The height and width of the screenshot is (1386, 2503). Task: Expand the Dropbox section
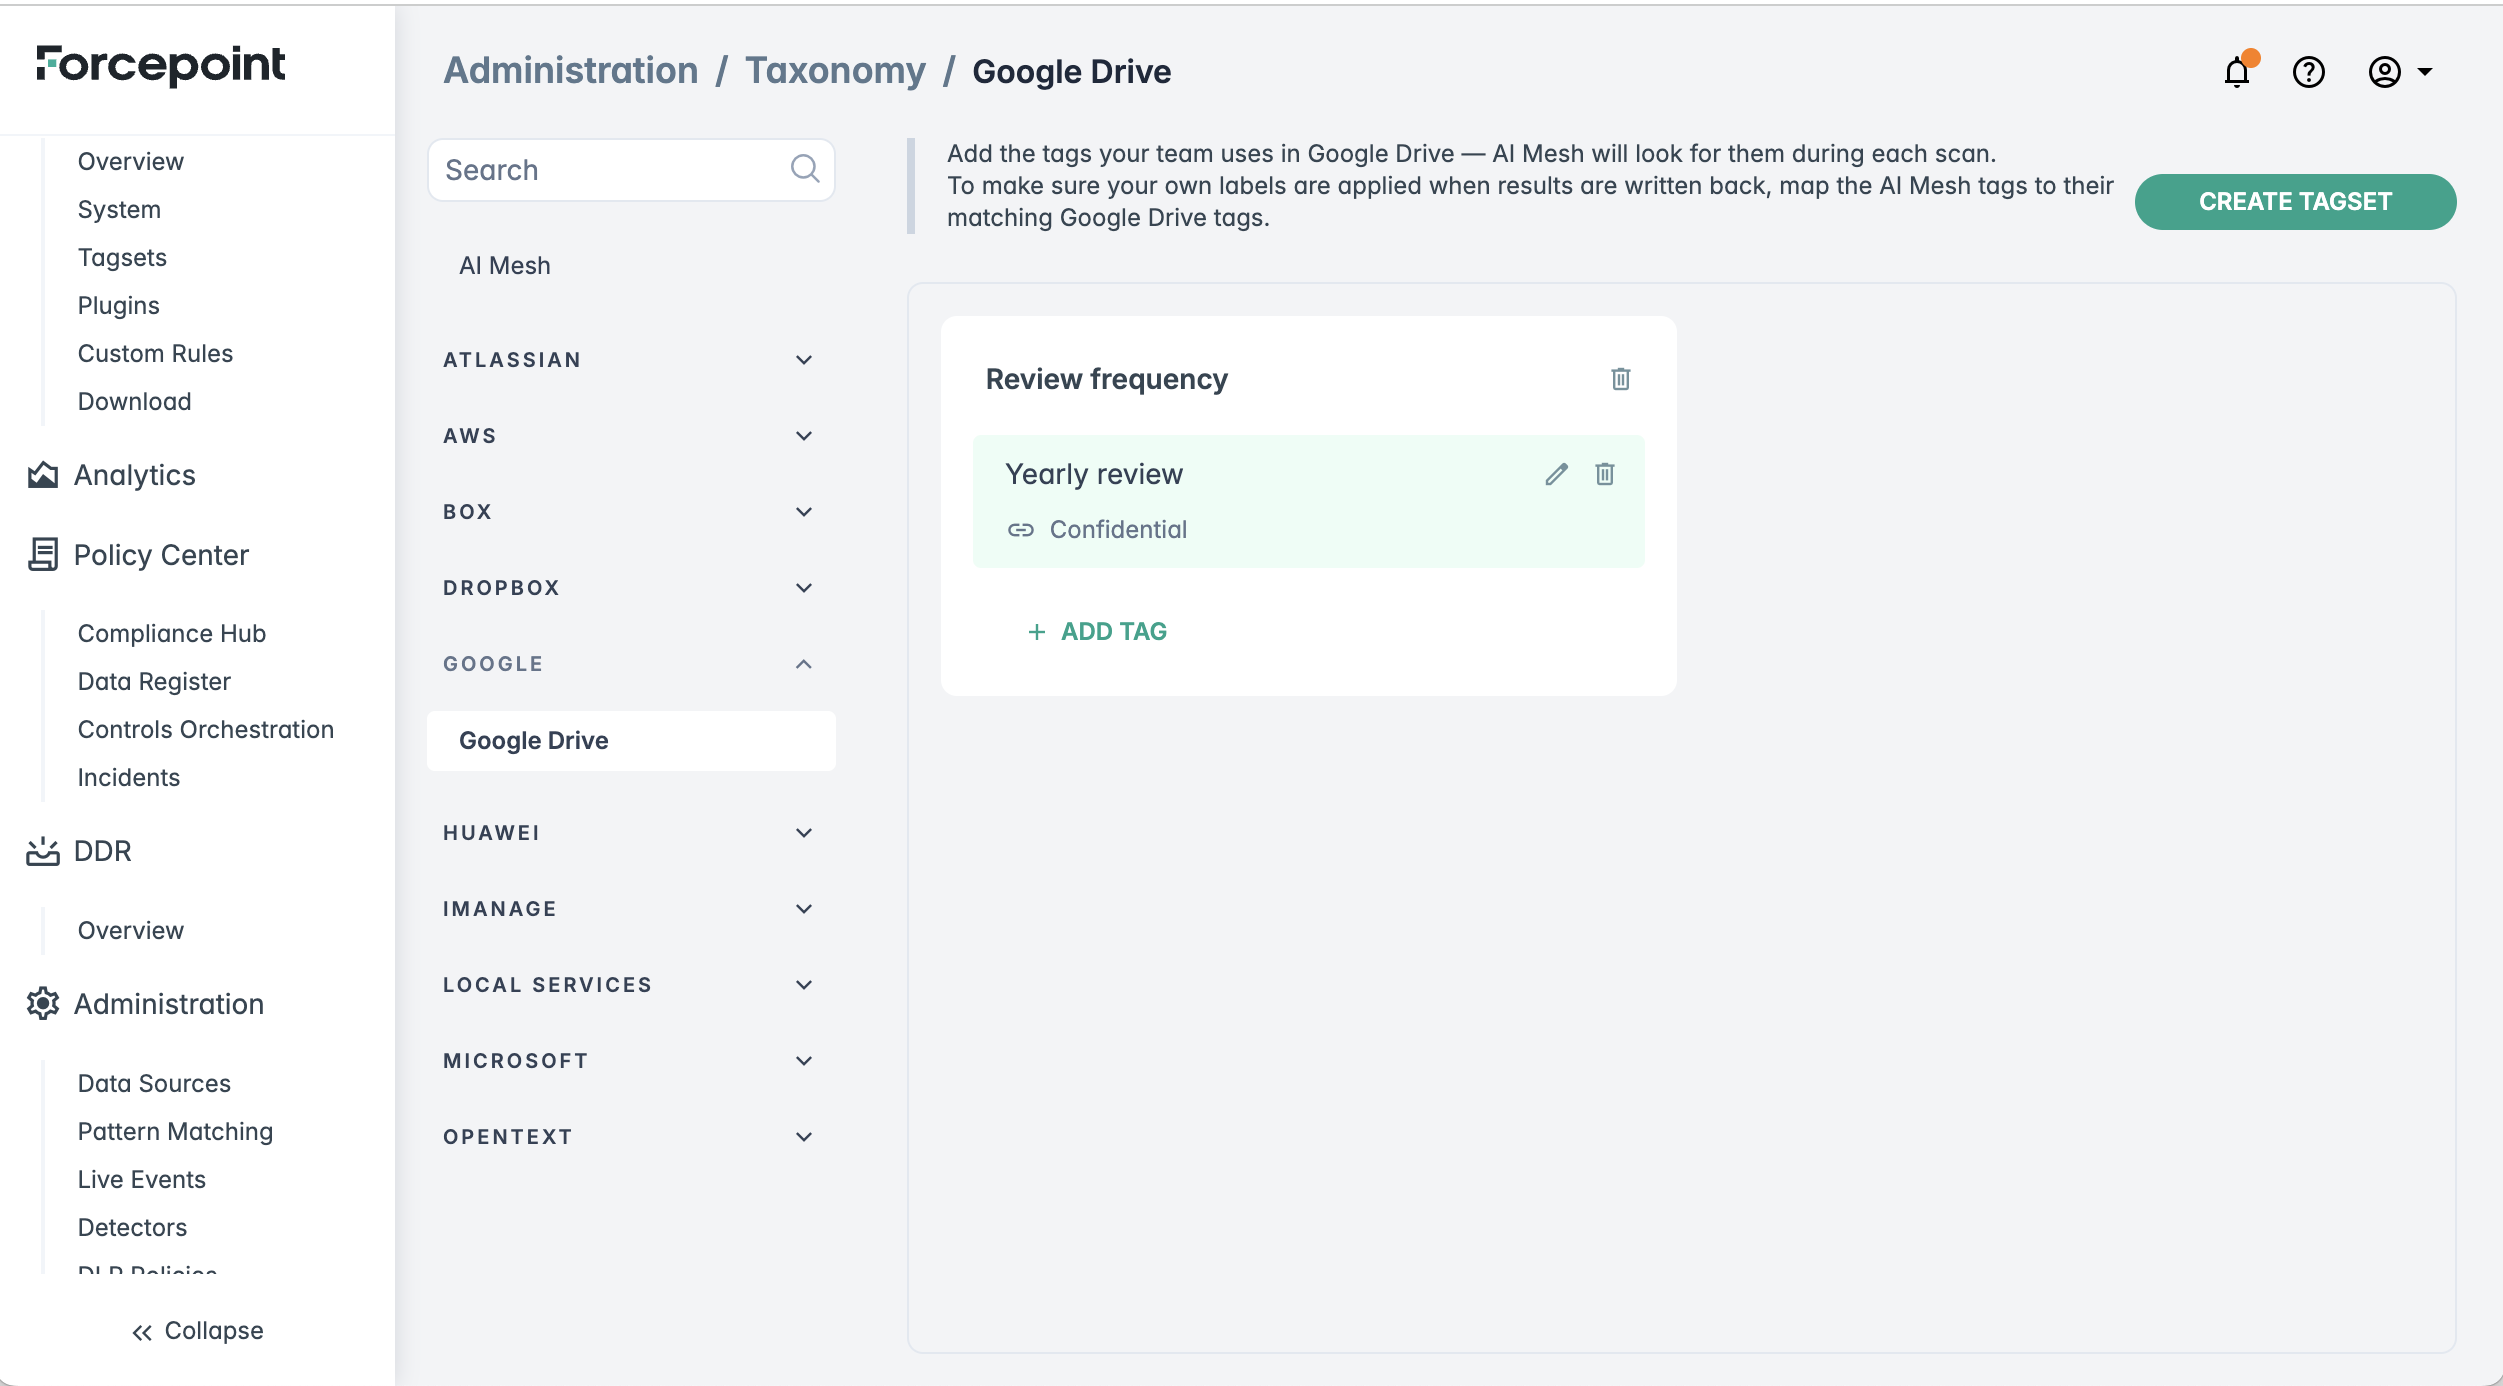pyautogui.click(x=803, y=588)
